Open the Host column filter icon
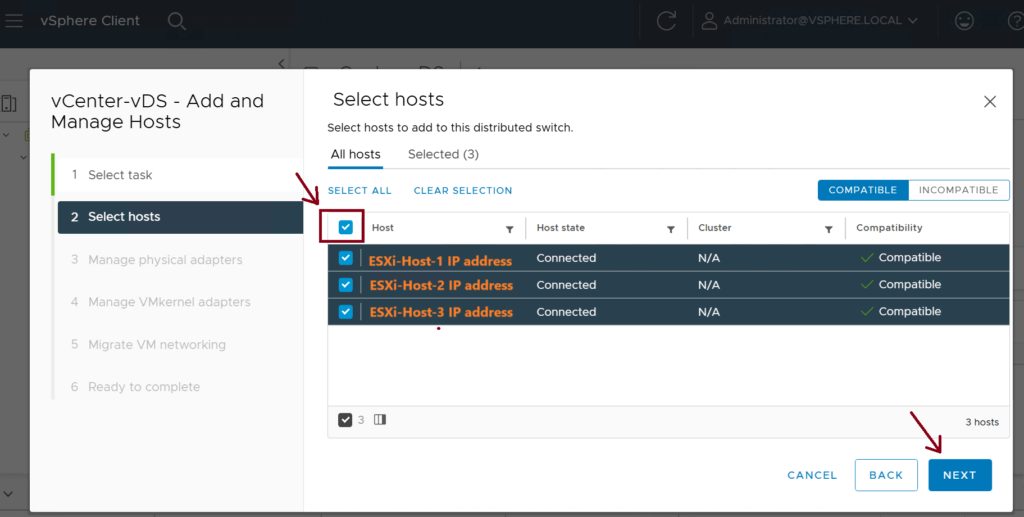 (x=509, y=229)
